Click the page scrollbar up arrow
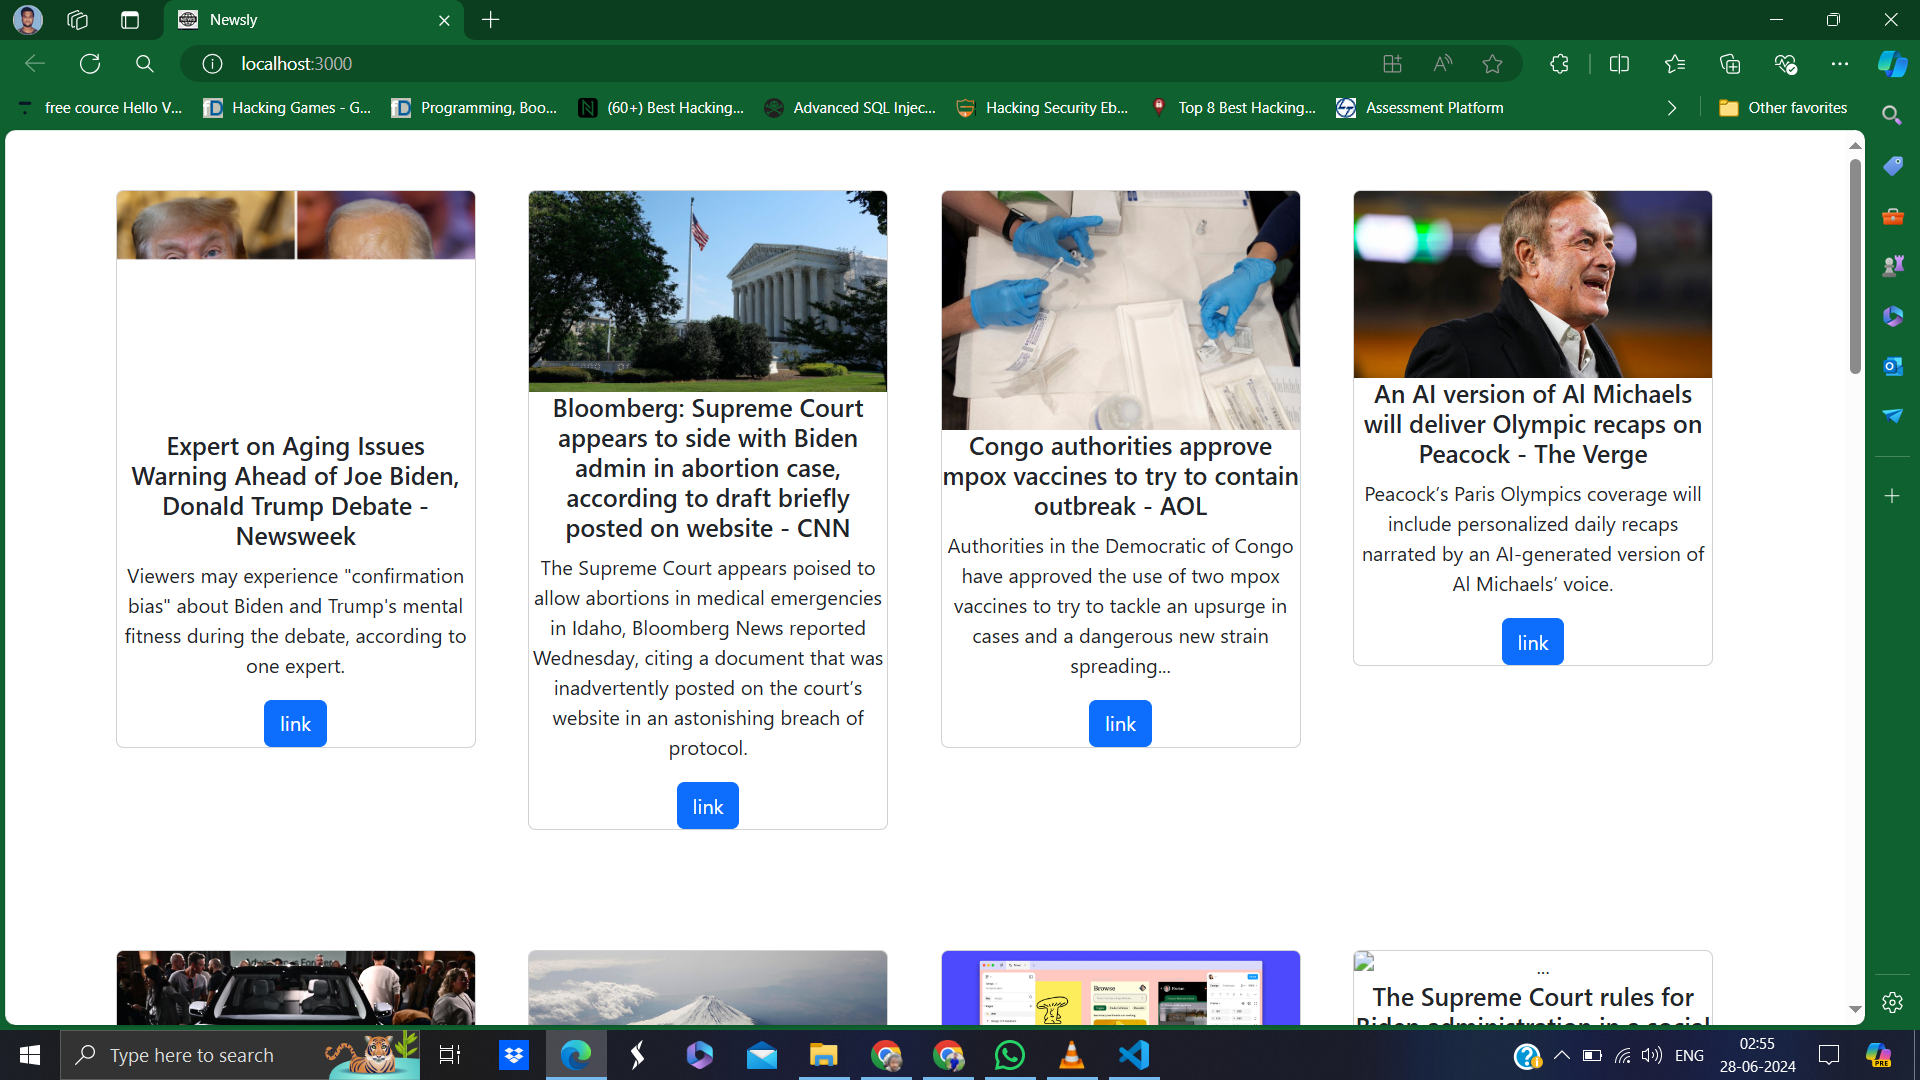Screen dimensions: 1920x1080 (x=1855, y=146)
